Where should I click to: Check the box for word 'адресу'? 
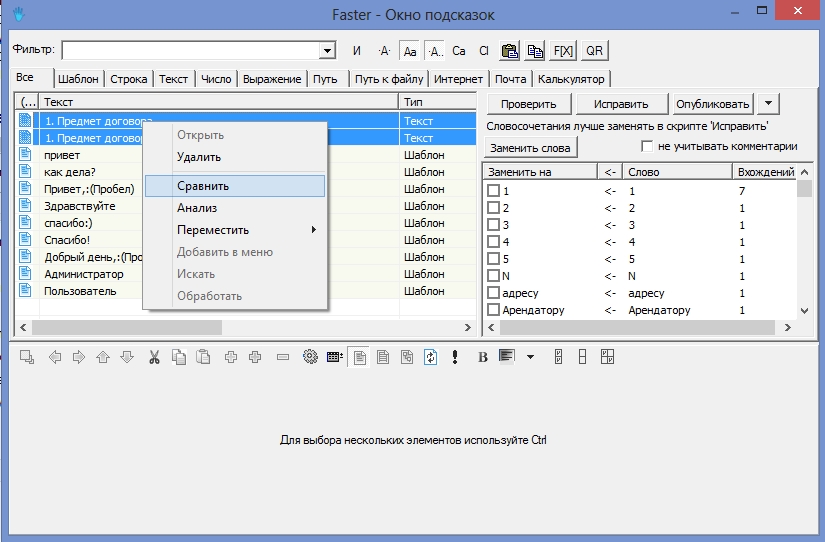tap(494, 293)
